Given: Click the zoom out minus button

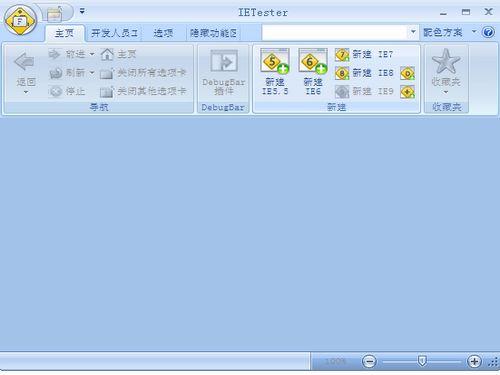Looking at the screenshot, I should point(369,361).
